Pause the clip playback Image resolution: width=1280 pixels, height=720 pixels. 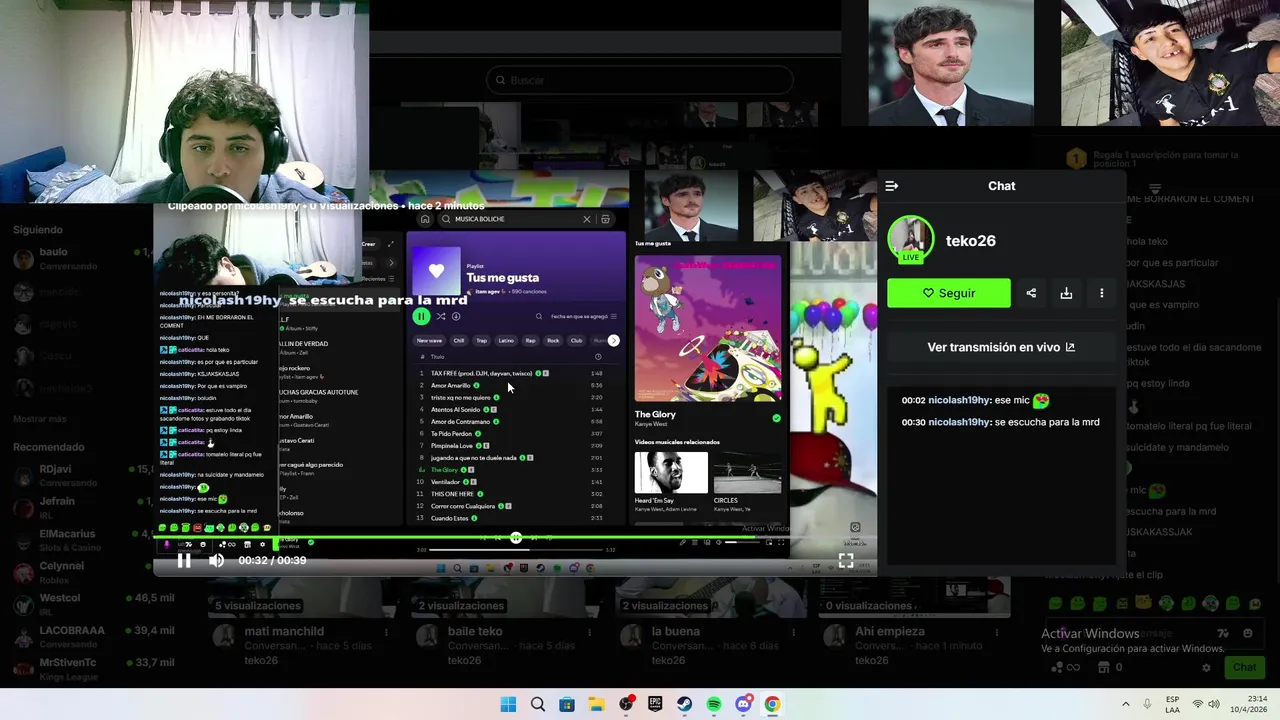pyautogui.click(x=184, y=561)
